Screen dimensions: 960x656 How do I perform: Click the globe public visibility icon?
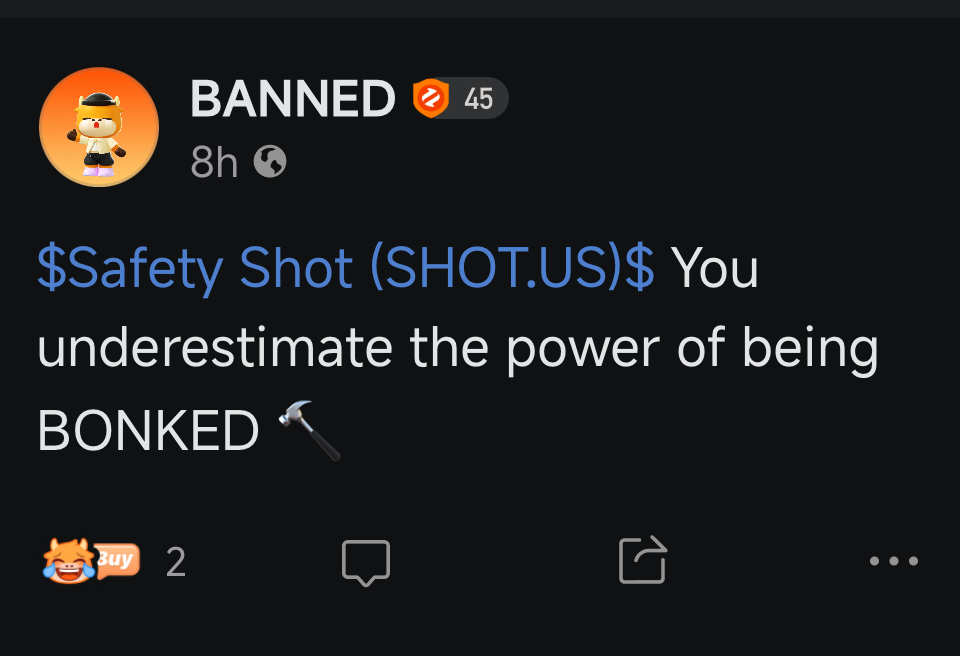click(x=270, y=161)
